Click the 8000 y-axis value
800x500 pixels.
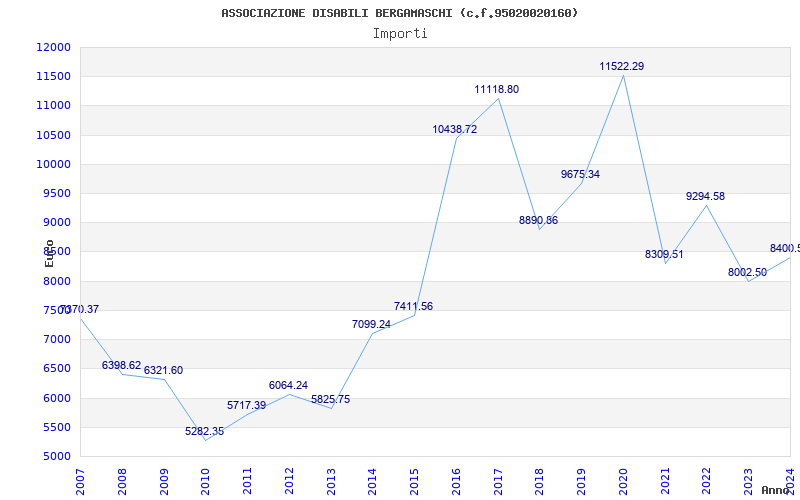pyautogui.click(x=56, y=281)
